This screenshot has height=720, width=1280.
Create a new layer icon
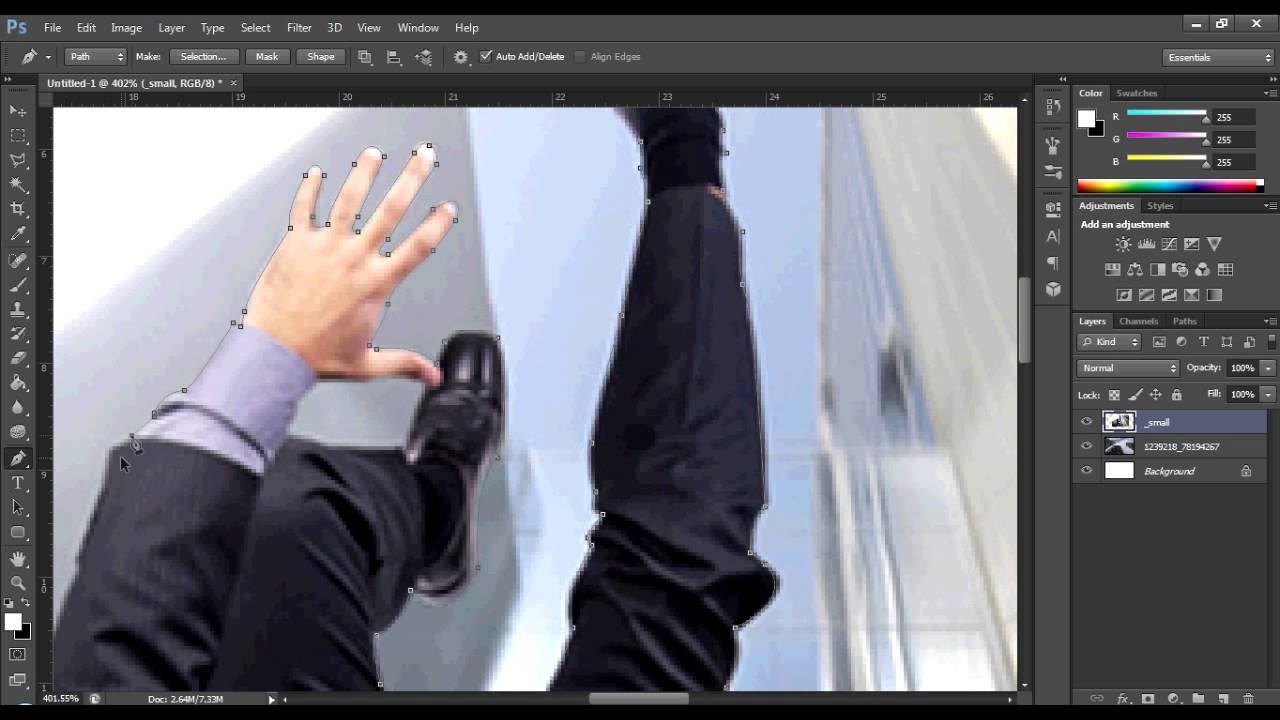[x=1223, y=699]
